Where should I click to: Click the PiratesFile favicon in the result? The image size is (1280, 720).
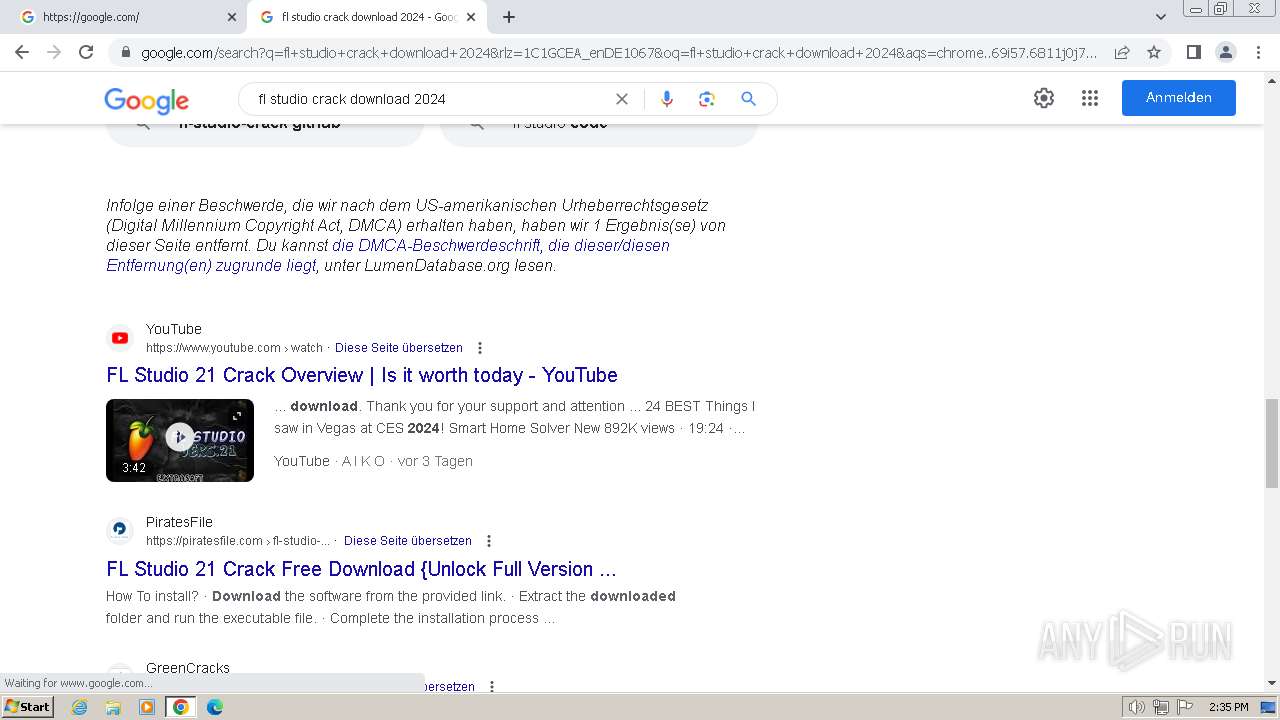coord(120,531)
